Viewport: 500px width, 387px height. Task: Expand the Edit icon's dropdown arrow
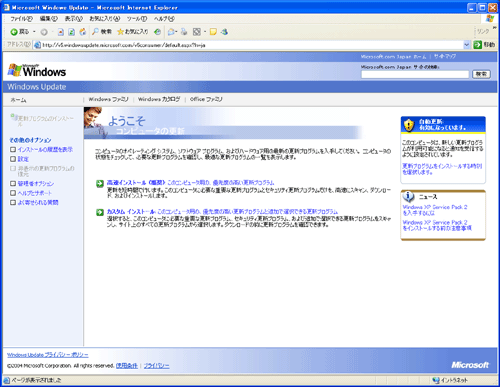[205, 32]
